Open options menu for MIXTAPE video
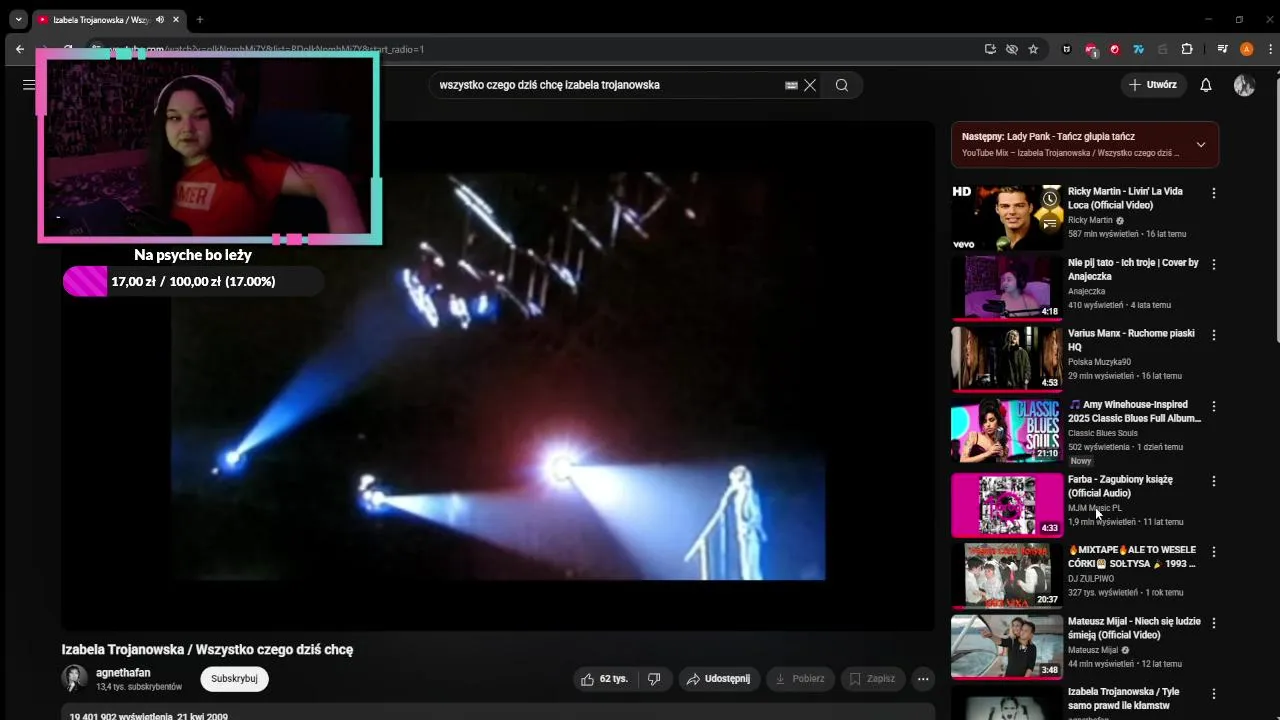This screenshot has width=1280, height=720. pos(1214,552)
